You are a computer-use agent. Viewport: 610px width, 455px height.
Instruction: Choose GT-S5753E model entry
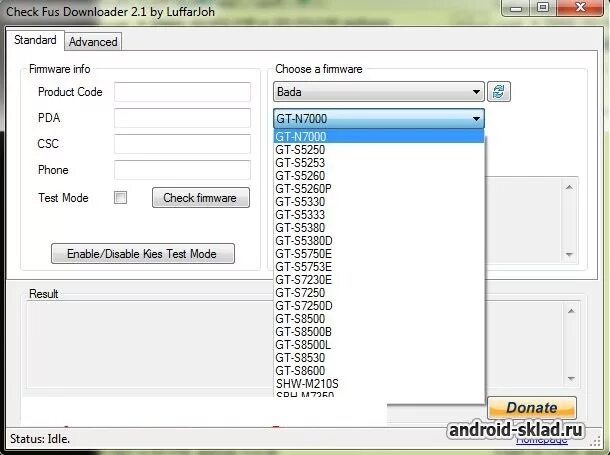(379, 267)
